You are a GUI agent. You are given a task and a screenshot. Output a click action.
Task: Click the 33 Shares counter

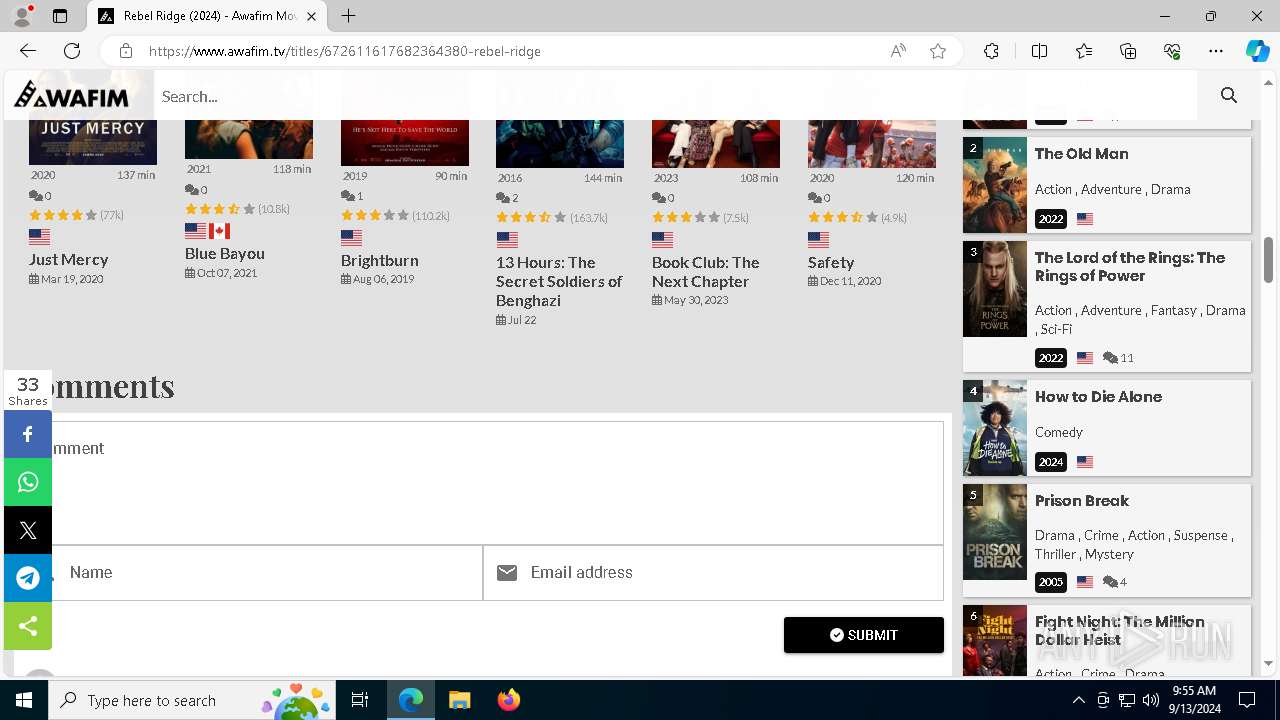(x=28, y=390)
